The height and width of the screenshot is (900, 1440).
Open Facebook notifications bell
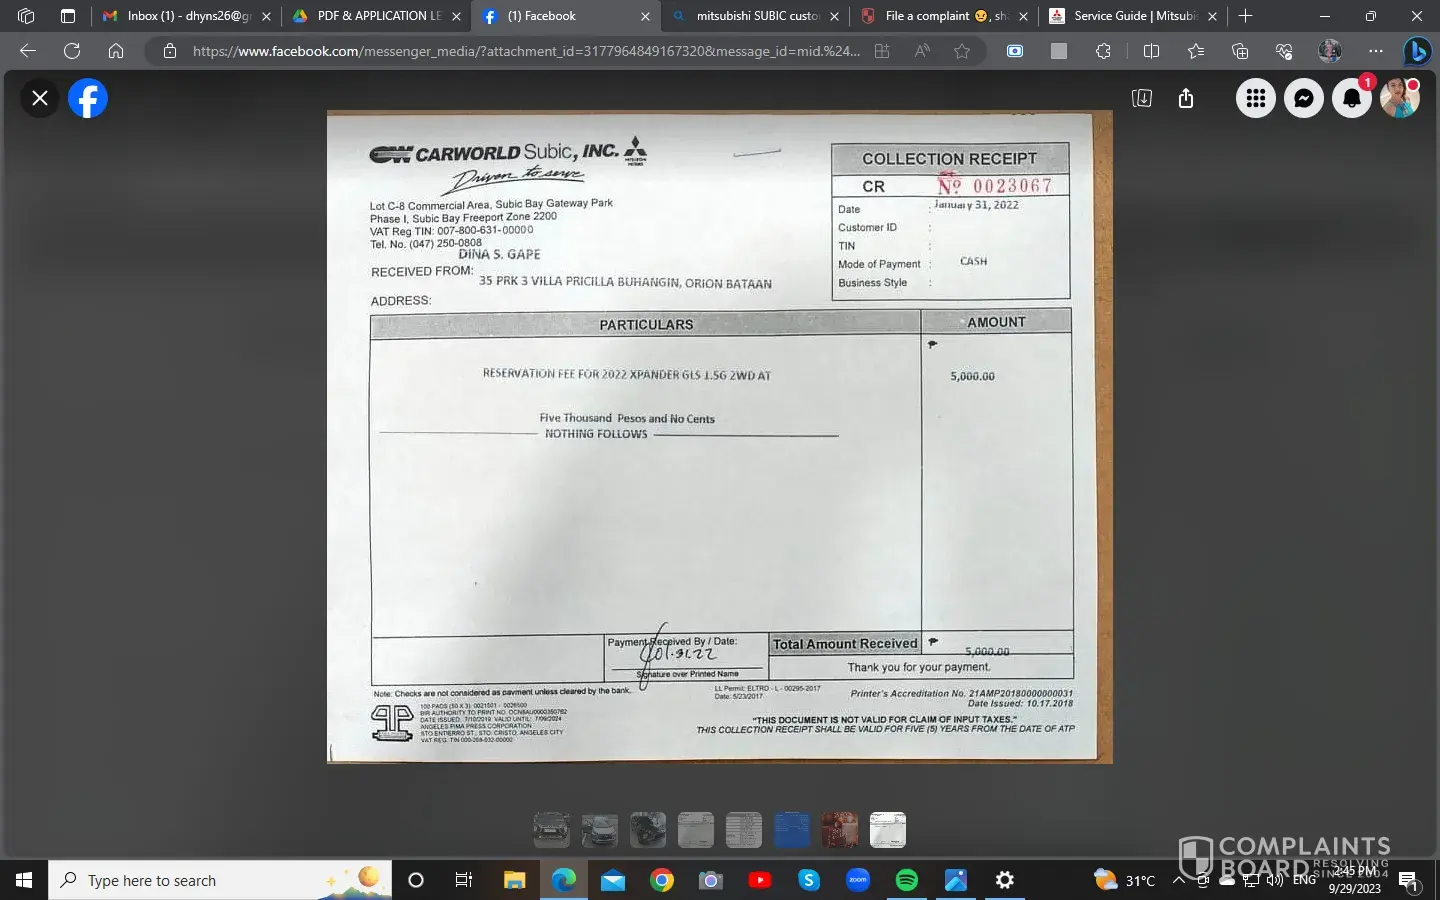pyautogui.click(x=1352, y=98)
